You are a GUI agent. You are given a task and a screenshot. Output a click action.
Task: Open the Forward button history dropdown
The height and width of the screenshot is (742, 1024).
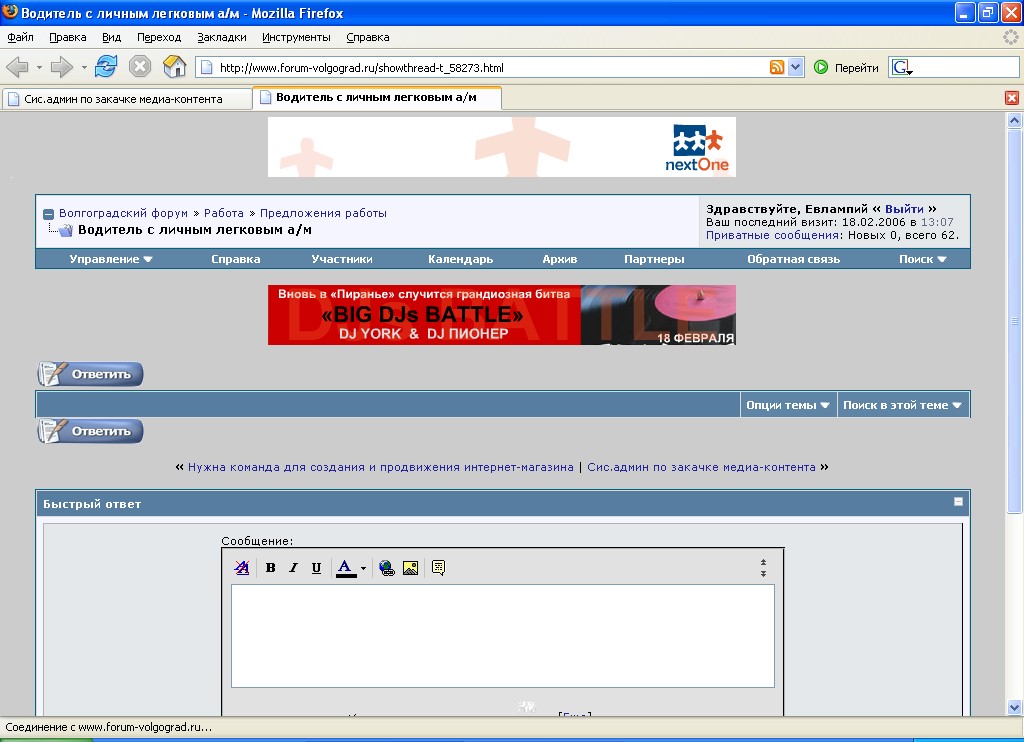tap(84, 67)
